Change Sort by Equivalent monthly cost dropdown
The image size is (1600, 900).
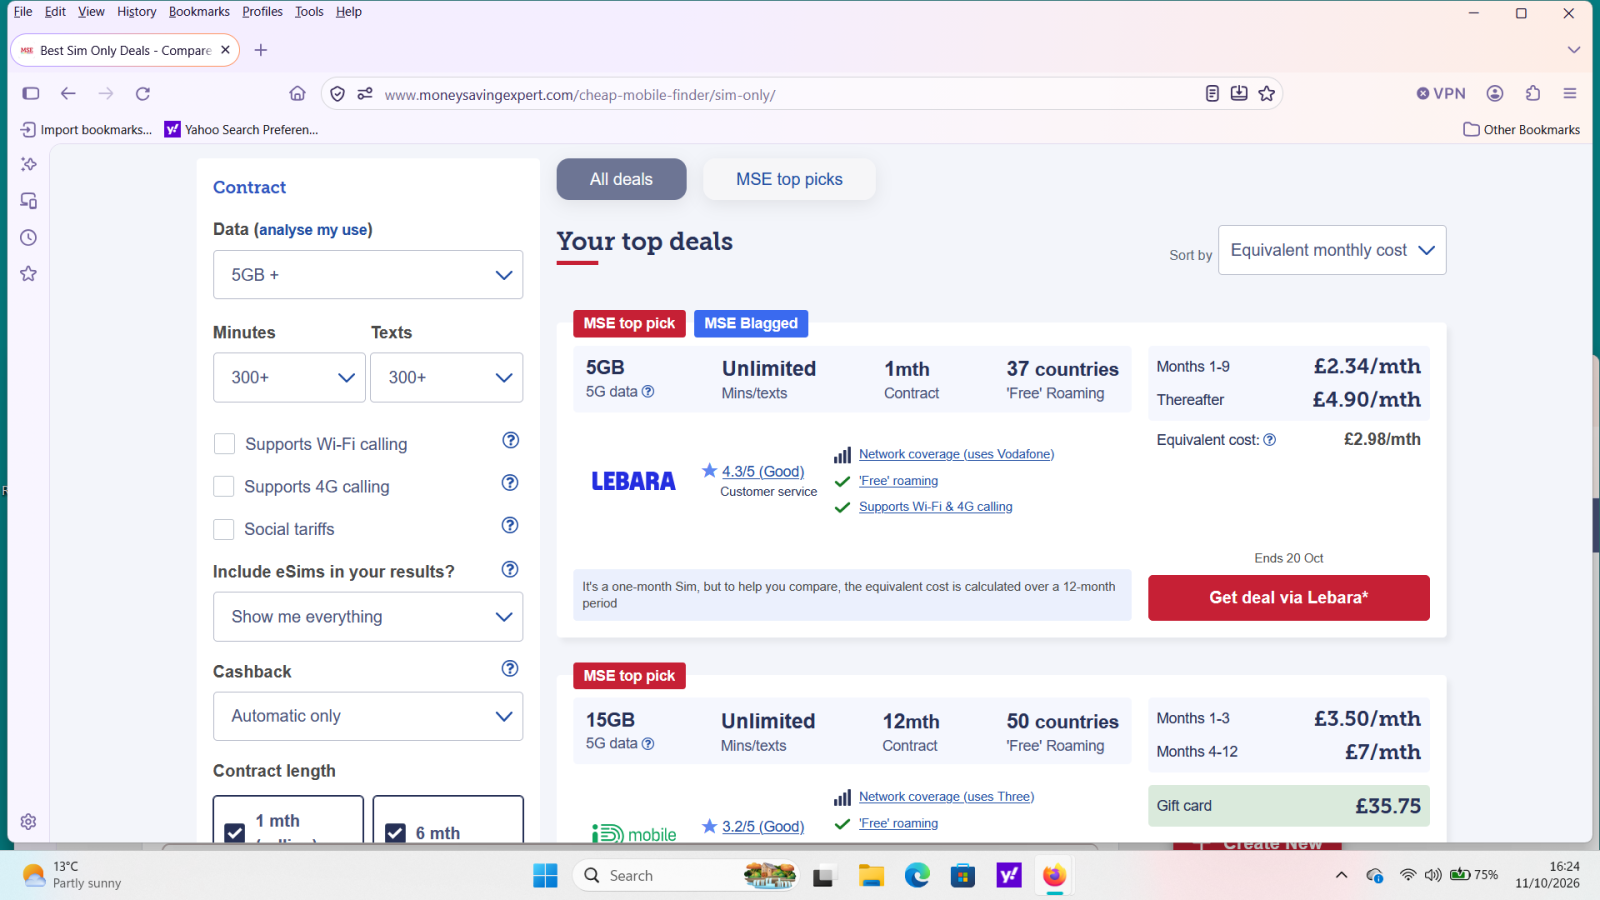pos(1332,250)
